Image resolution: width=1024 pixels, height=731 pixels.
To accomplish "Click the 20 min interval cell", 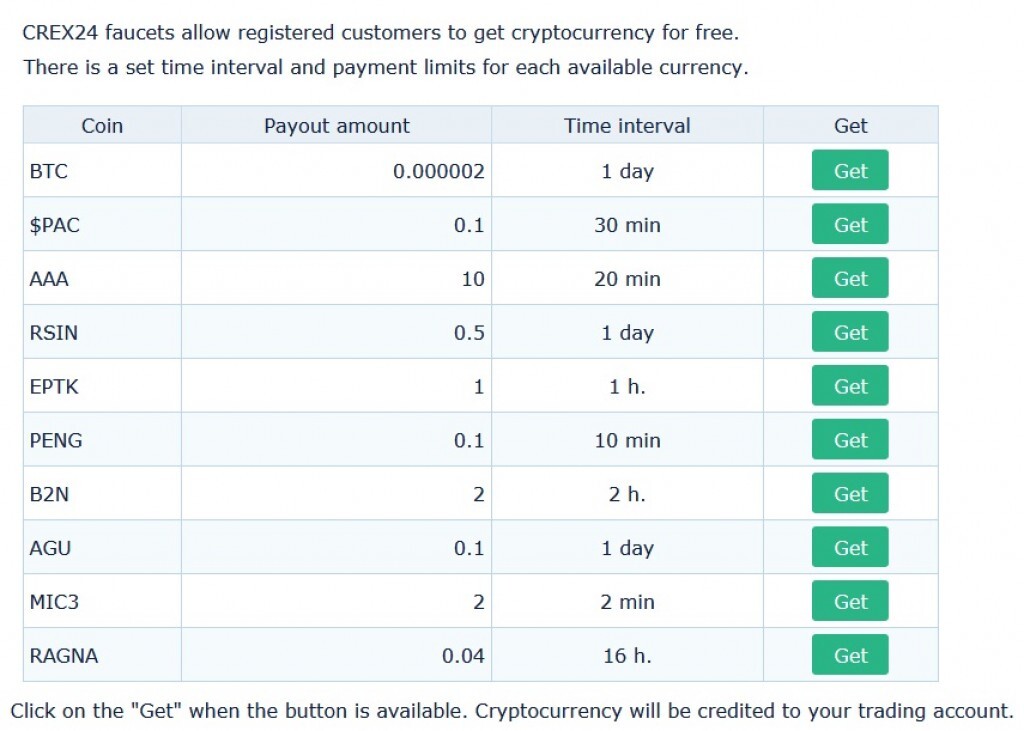I will [x=627, y=279].
